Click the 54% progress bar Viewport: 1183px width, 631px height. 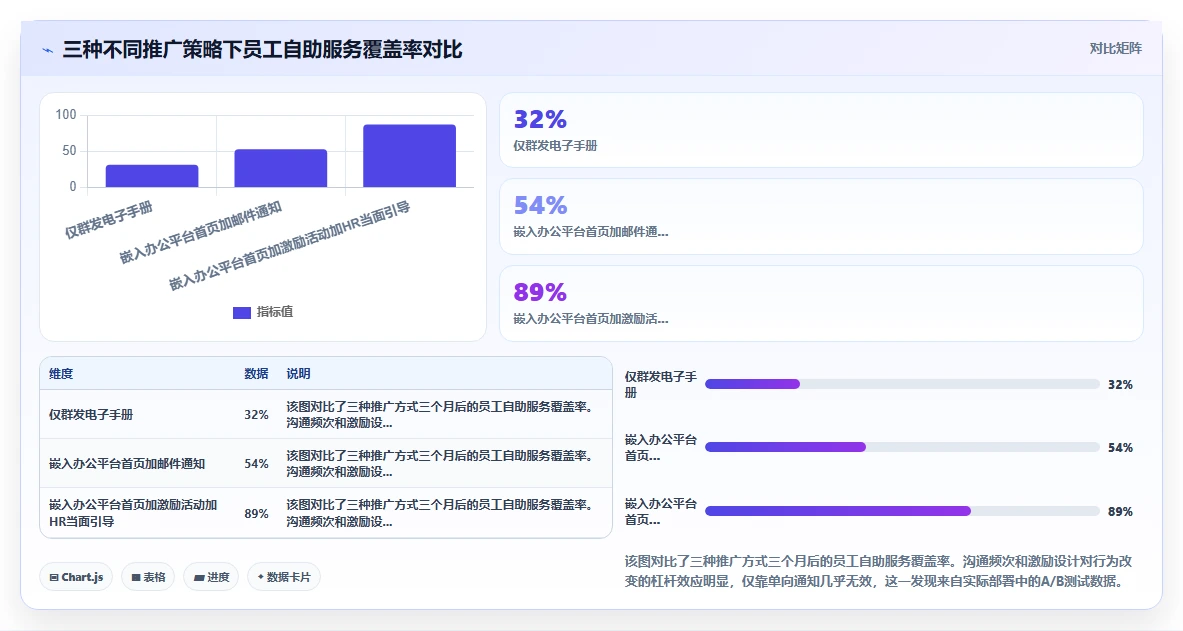pos(902,448)
